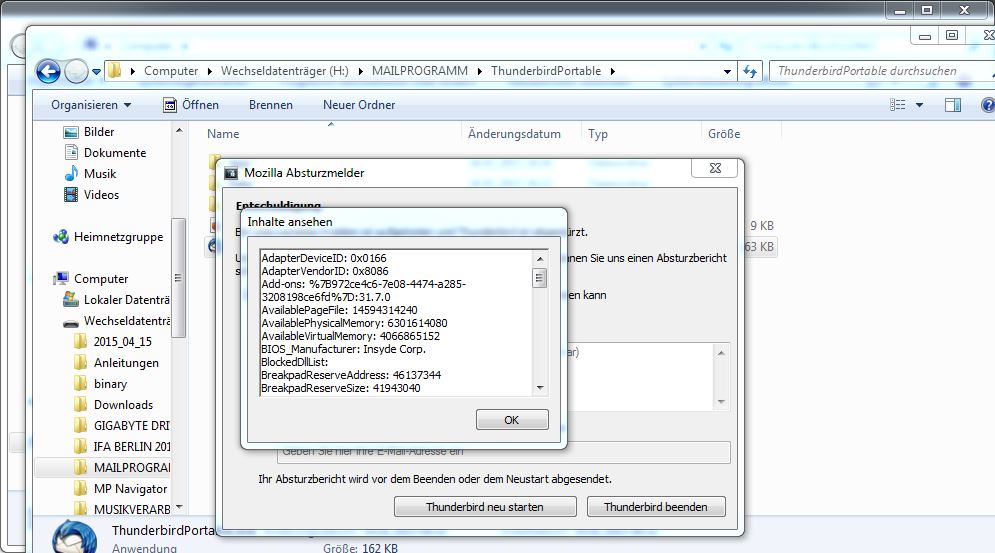995x553 pixels.
Task: Select MAILPROGRAMM in the address breadcrumb
Action: (x=420, y=71)
